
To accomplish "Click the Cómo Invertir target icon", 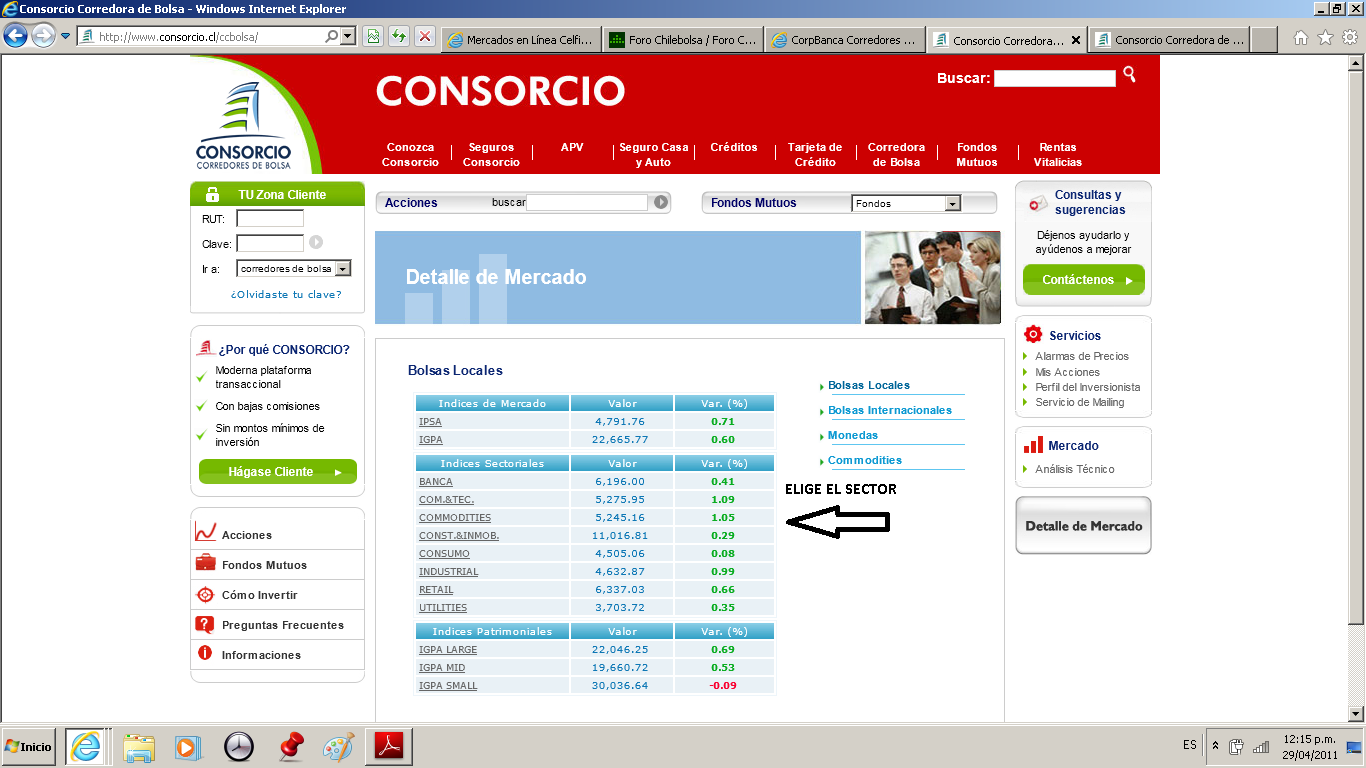I will [205, 594].
